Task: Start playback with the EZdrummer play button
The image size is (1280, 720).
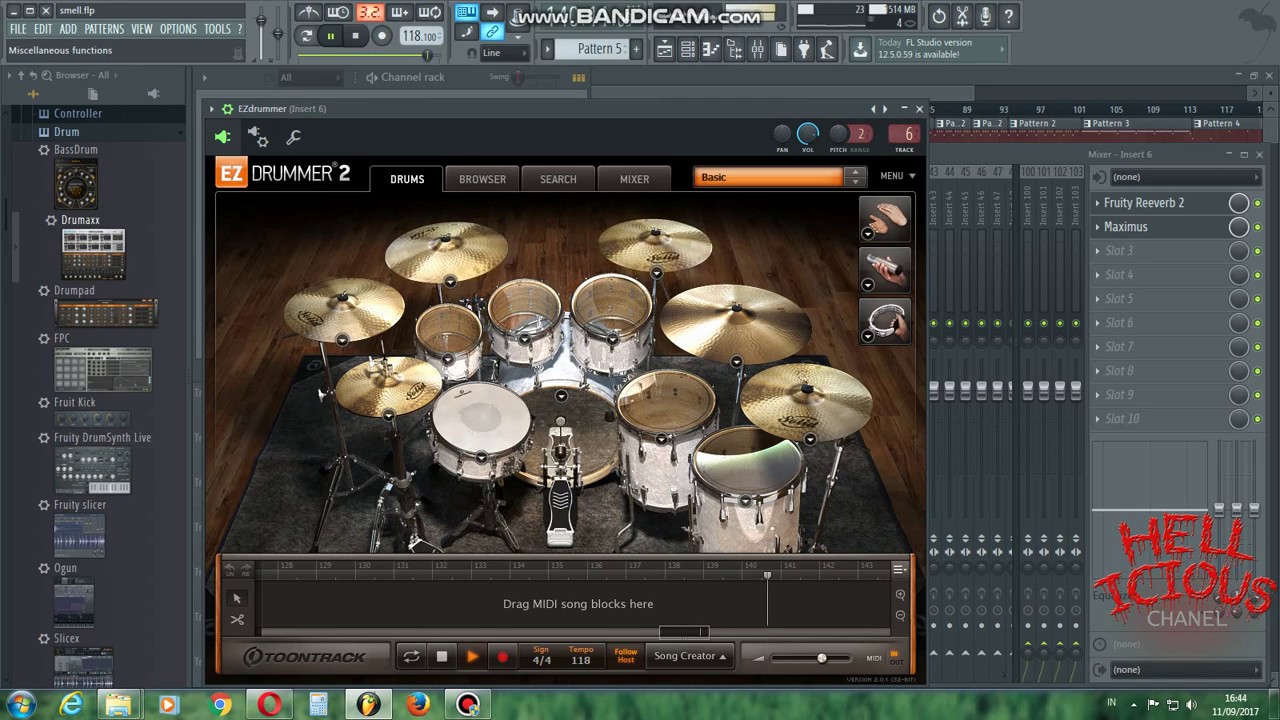Action: tap(472, 657)
